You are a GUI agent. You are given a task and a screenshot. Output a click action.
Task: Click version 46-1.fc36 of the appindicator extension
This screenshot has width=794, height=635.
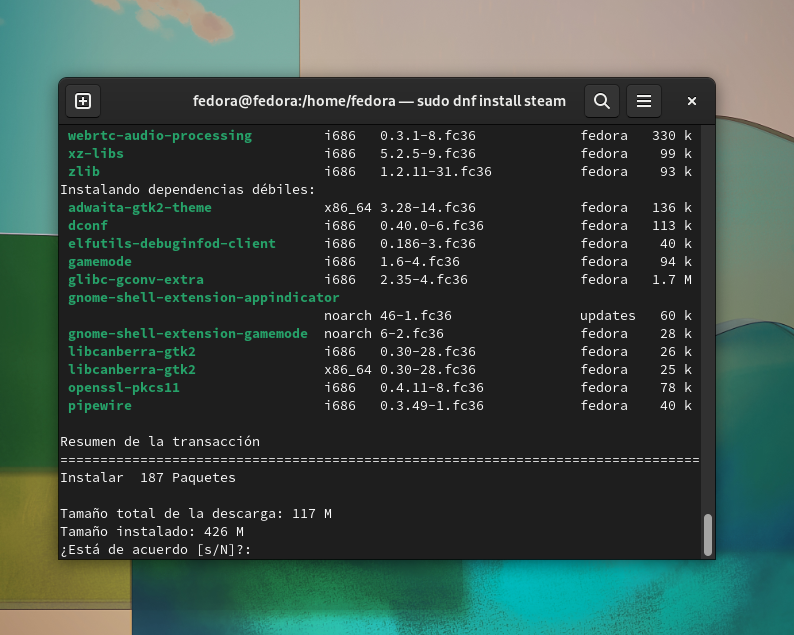(x=416, y=315)
